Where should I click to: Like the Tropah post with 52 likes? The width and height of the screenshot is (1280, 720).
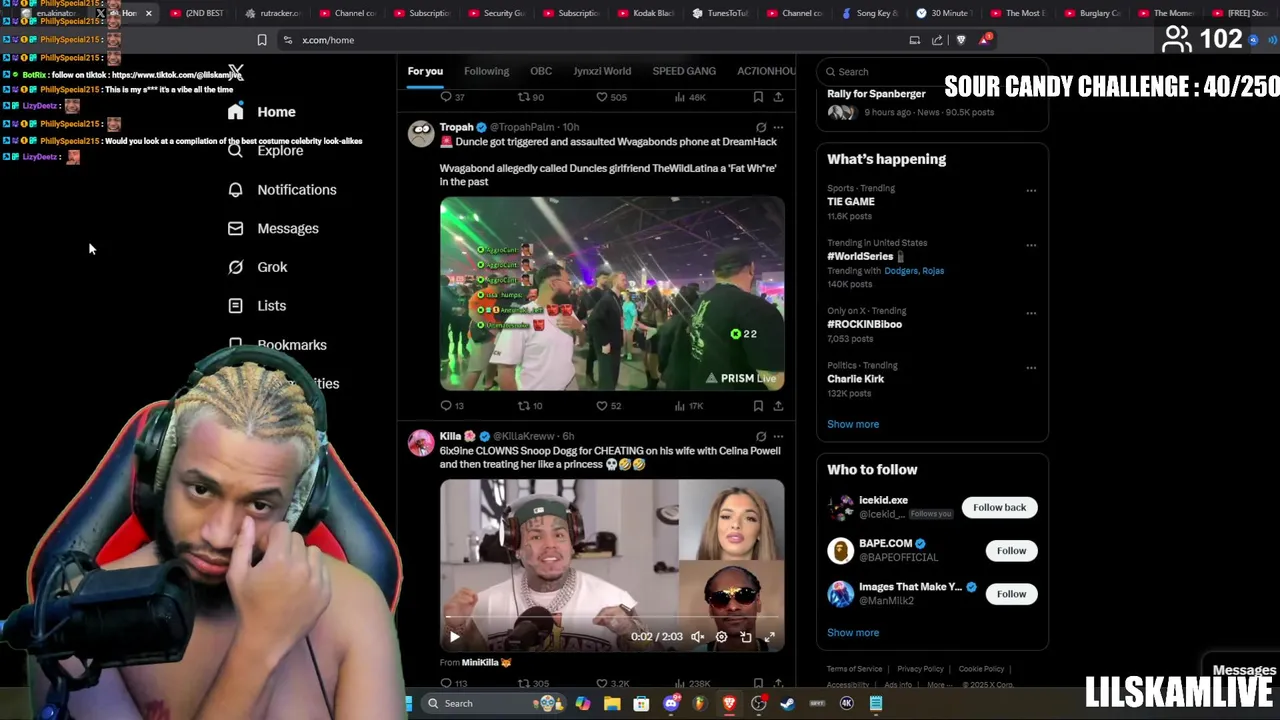click(609, 405)
